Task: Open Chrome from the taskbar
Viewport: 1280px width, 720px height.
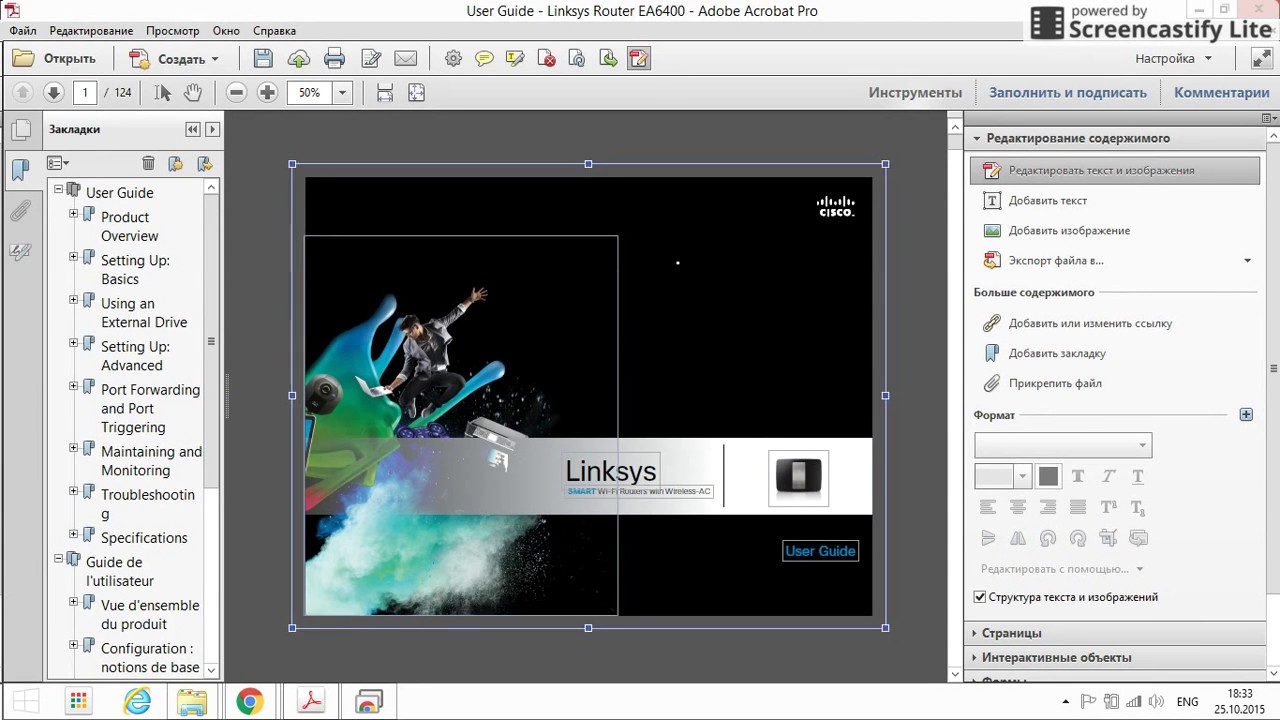Action: pos(249,702)
